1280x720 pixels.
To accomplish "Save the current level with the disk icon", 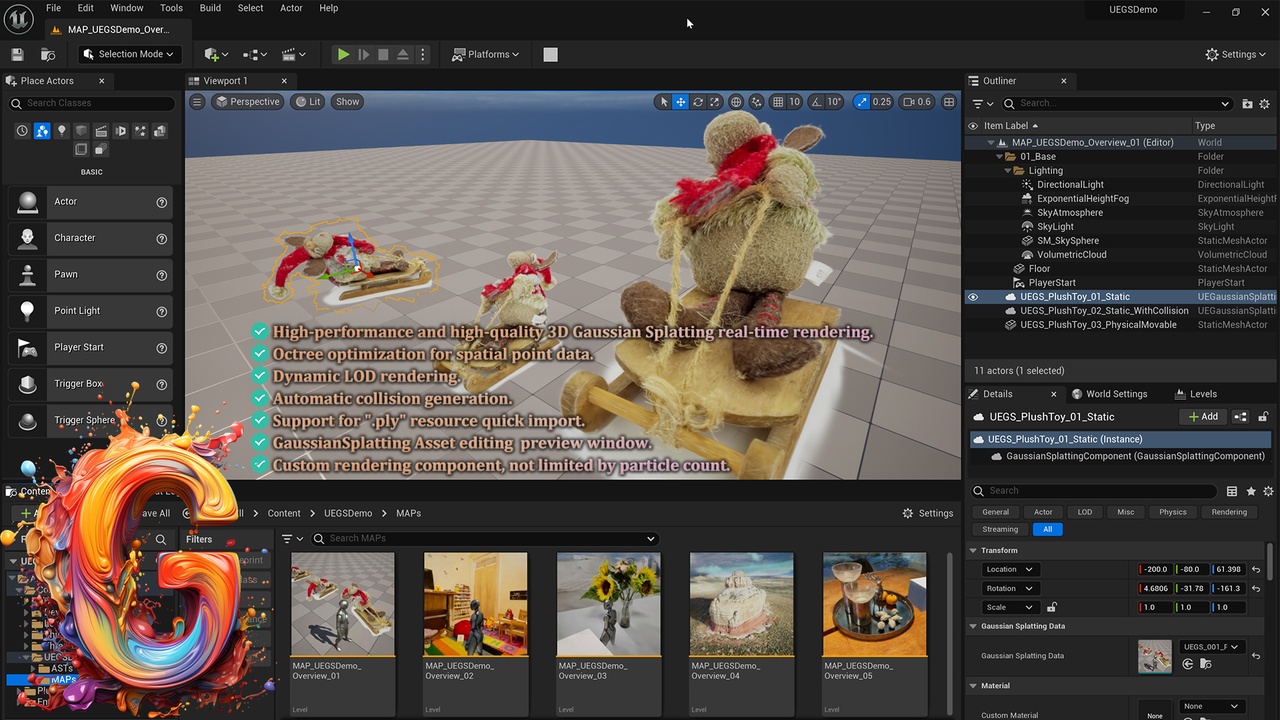I will tap(17, 54).
